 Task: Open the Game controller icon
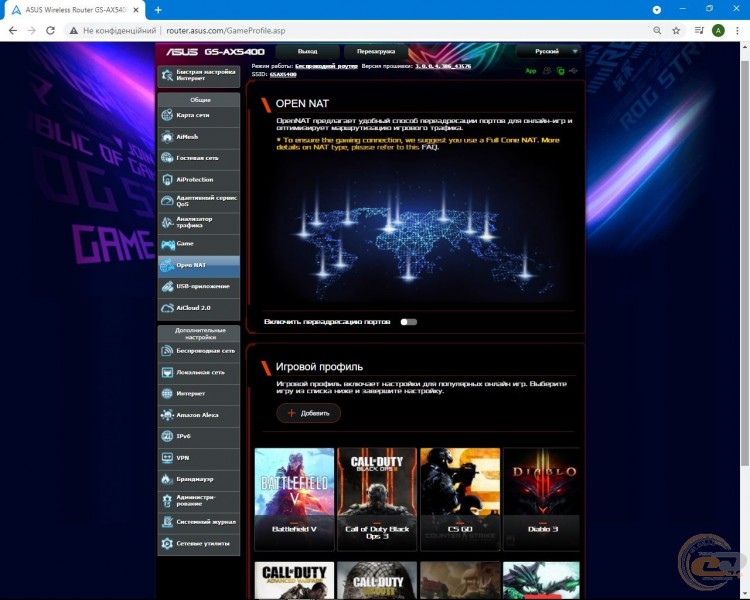point(167,244)
